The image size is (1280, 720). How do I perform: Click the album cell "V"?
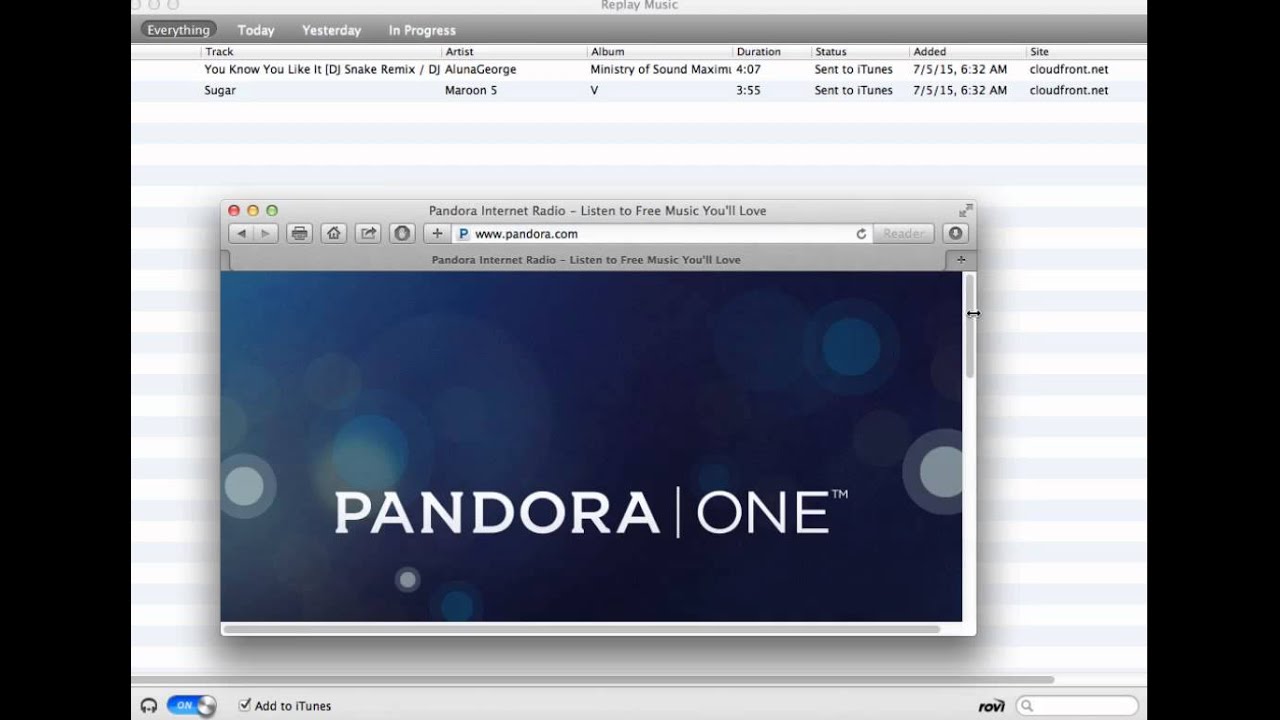tap(594, 90)
